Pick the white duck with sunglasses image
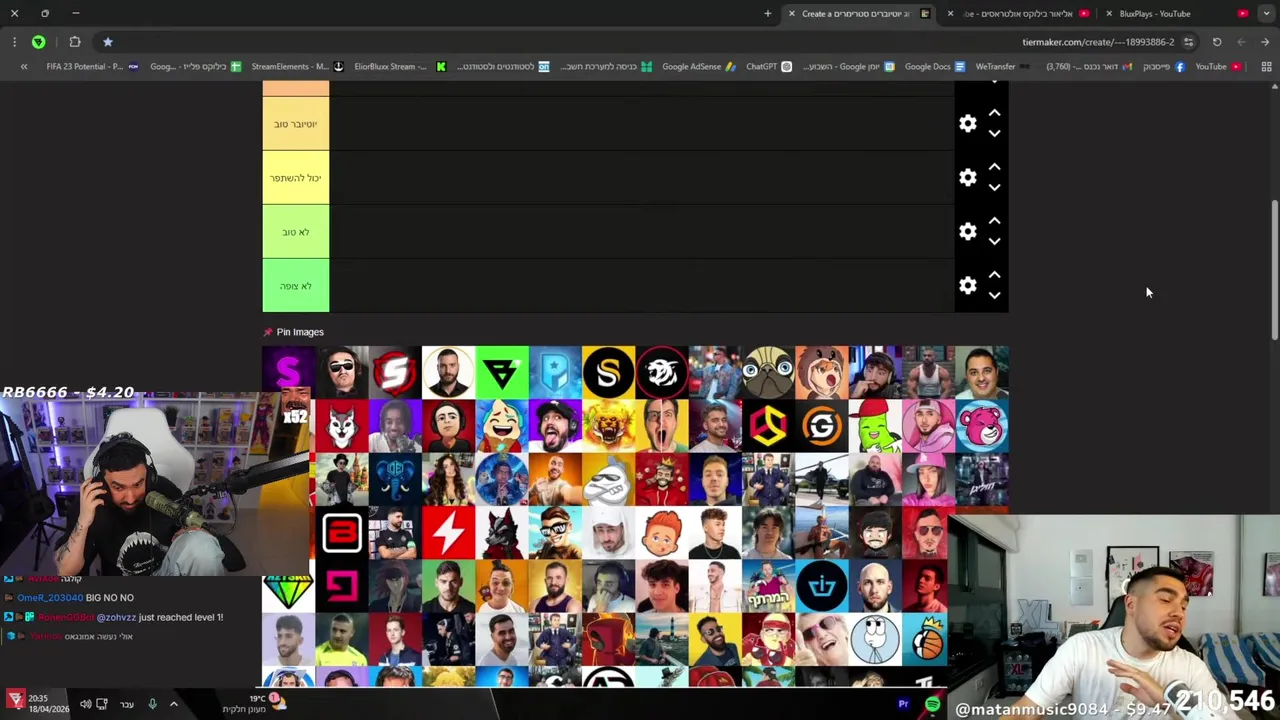This screenshot has width=1280, height=720. point(608,479)
